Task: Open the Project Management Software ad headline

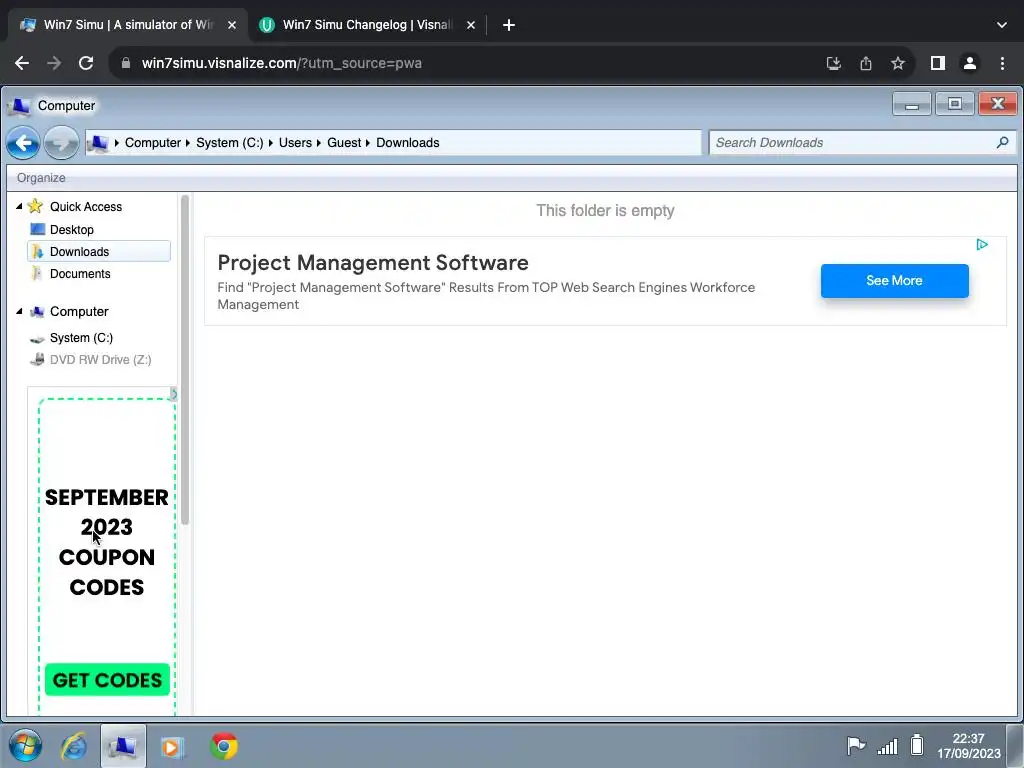Action: (373, 263)
